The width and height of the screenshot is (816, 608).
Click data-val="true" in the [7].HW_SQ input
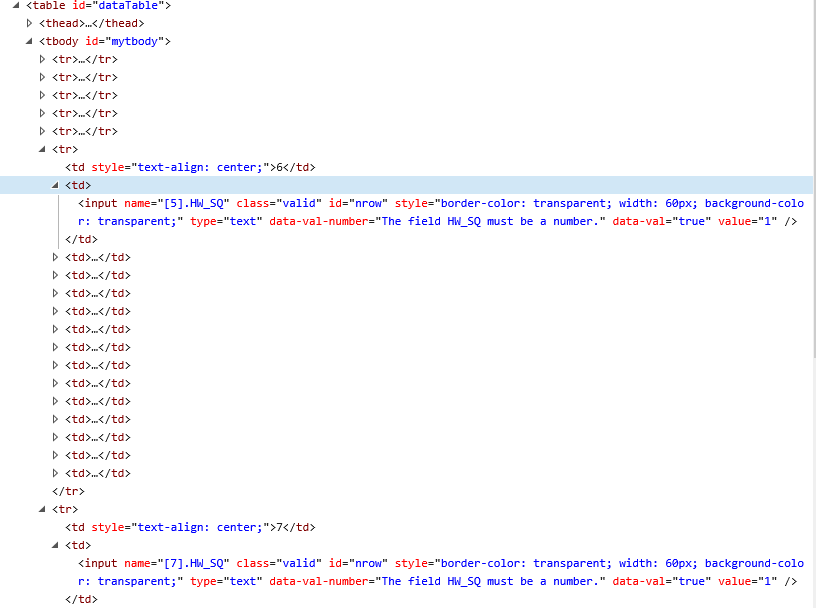pos(662,581)
